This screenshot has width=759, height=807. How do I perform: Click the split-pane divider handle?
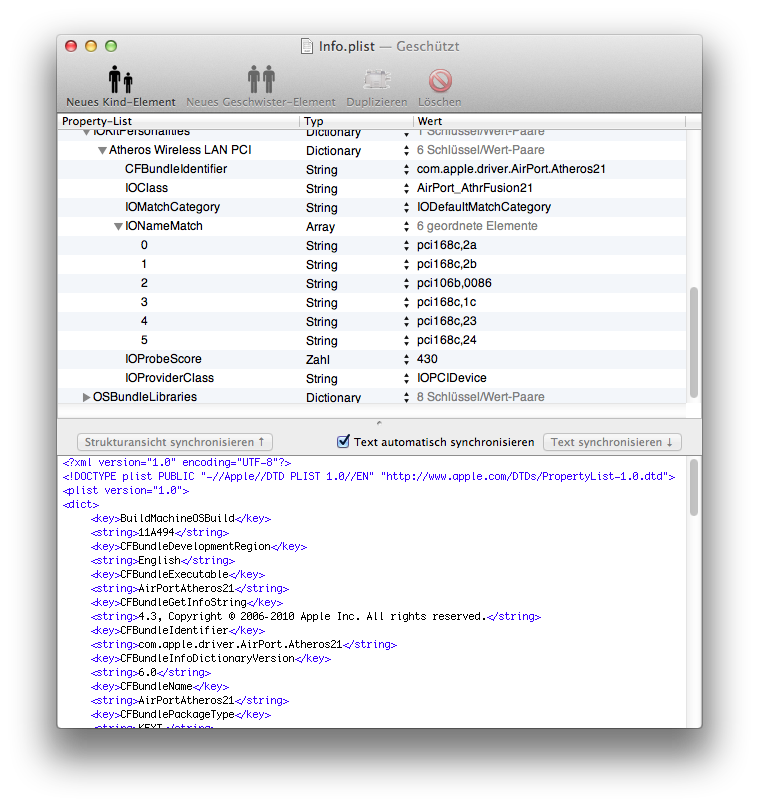point(379,423)
